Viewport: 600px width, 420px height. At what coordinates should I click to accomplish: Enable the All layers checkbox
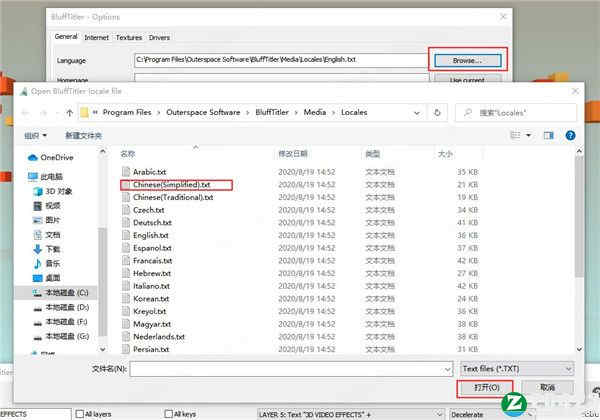tap(80, 414)
